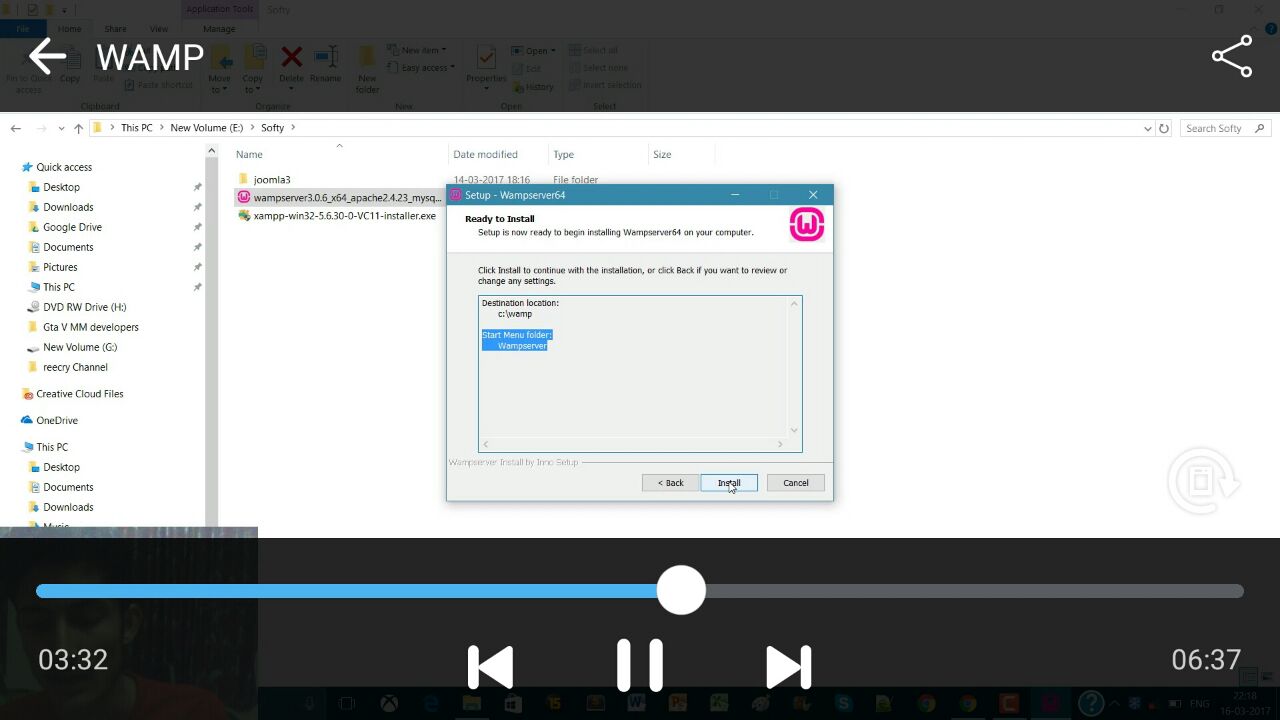Sort by the Size column header
Image resolution: width=1280 pixels, height=720 pixels.
coord(662,154)
